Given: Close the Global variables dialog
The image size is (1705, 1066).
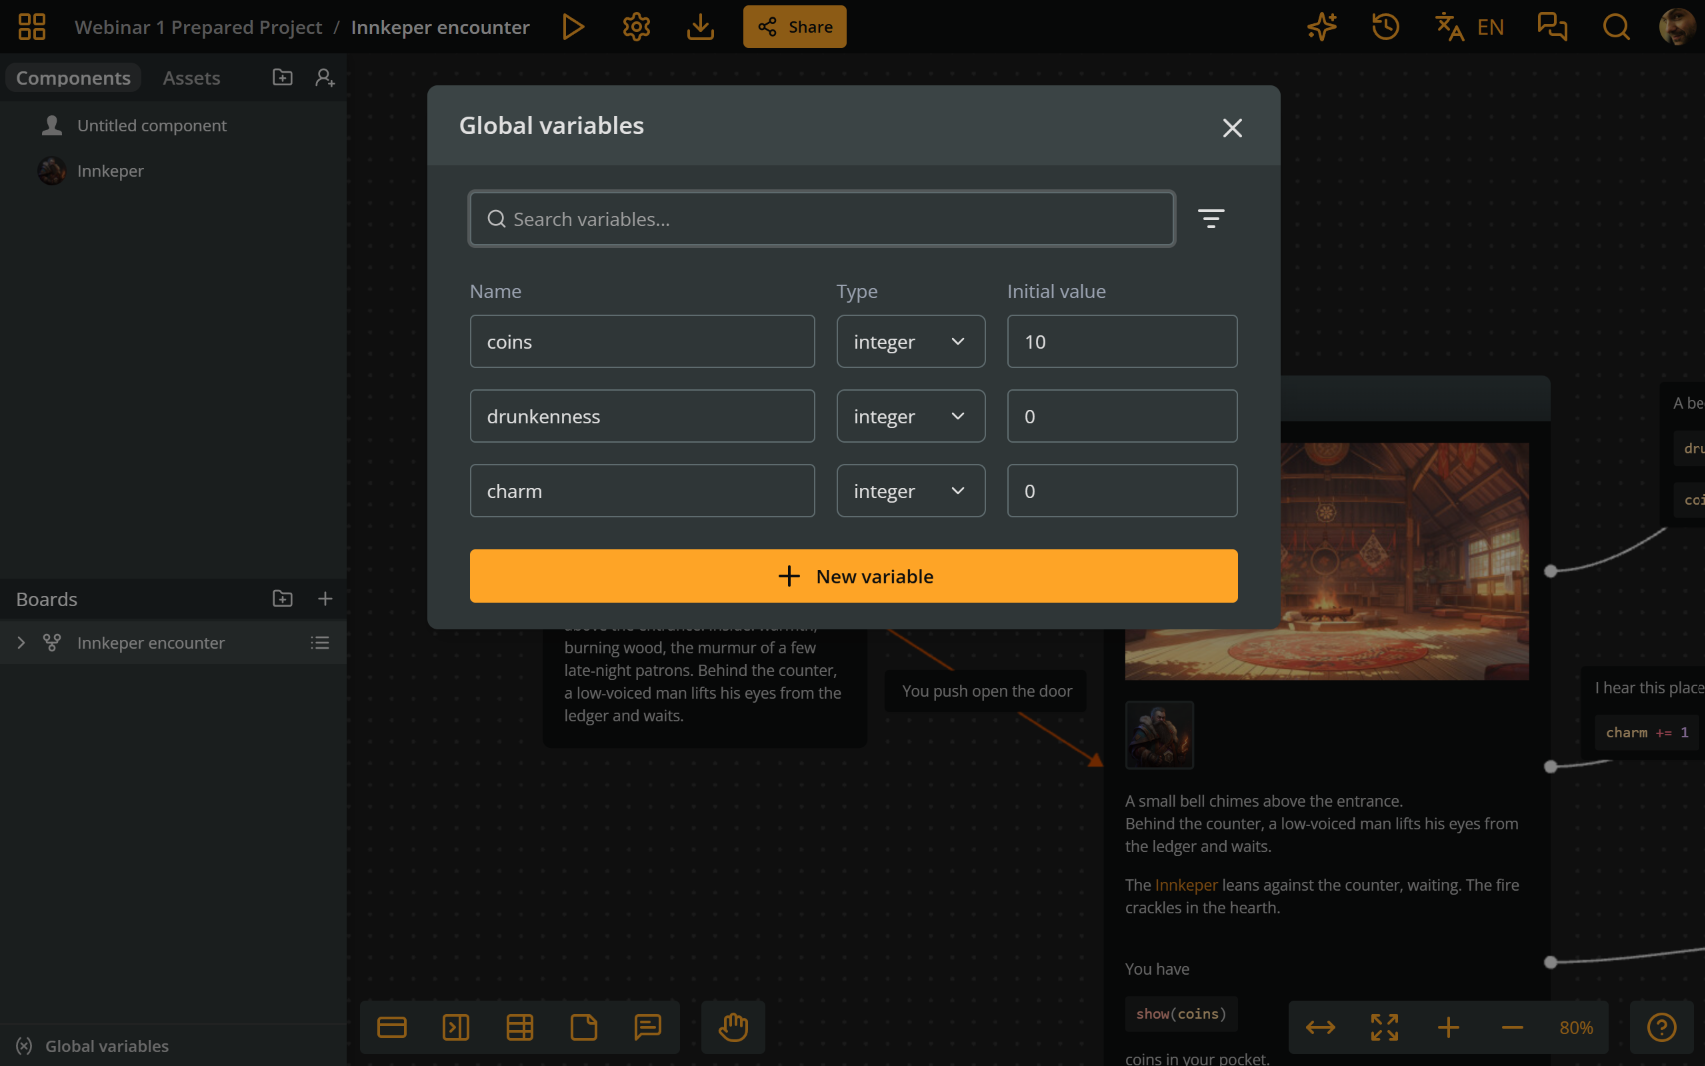Looking at the screenshot, I should (1232, 128).
